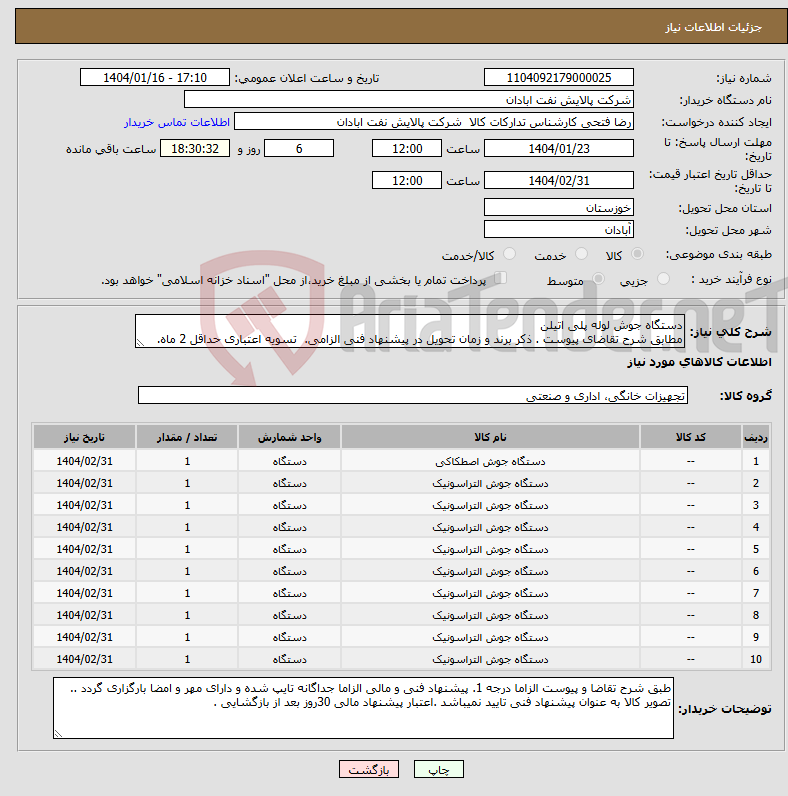Click the نوع فرآیند خرید label
Image resolution: width=788 pixels, height=796 pixels.
732,279
